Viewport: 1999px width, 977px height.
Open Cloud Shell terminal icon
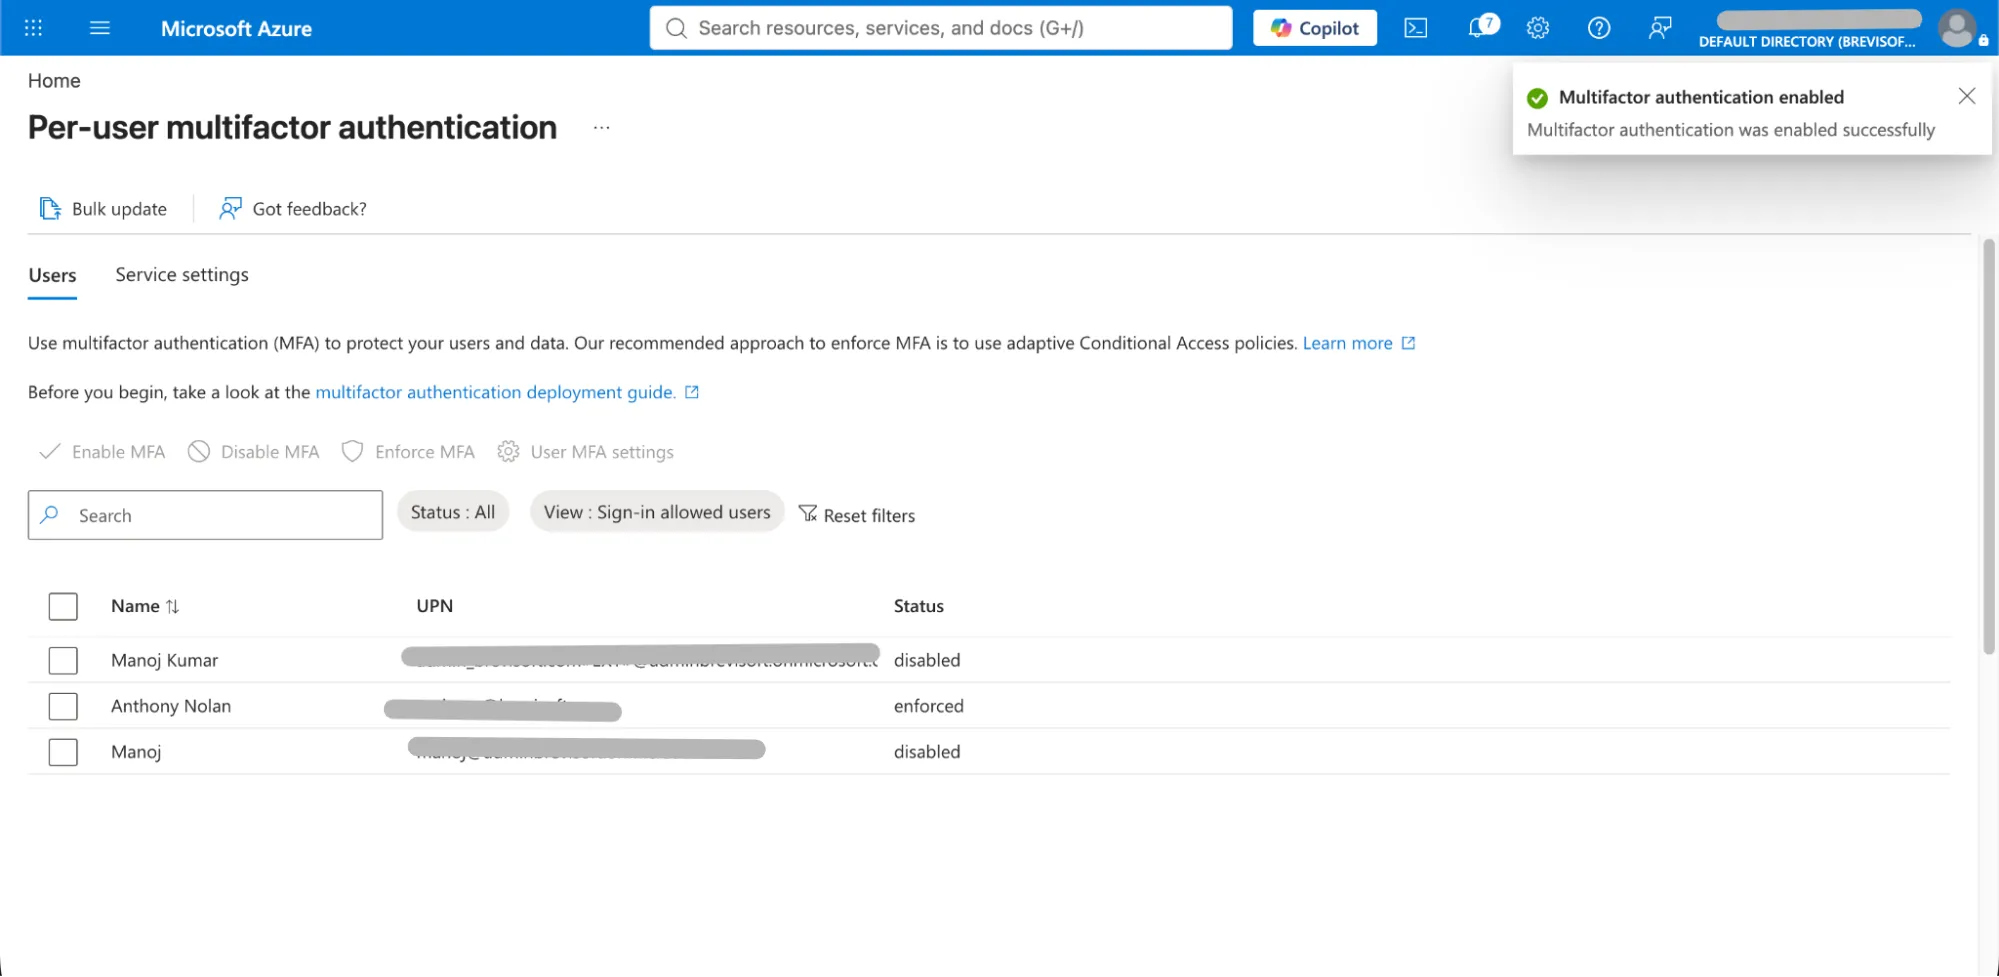coord(1415,28)
